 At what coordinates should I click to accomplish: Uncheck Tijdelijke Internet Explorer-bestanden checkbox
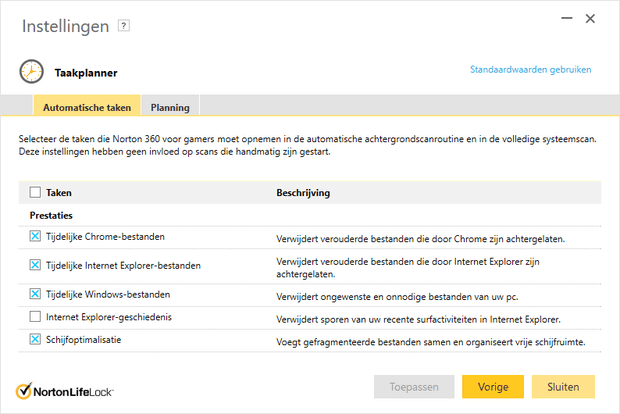coord(35,265)
